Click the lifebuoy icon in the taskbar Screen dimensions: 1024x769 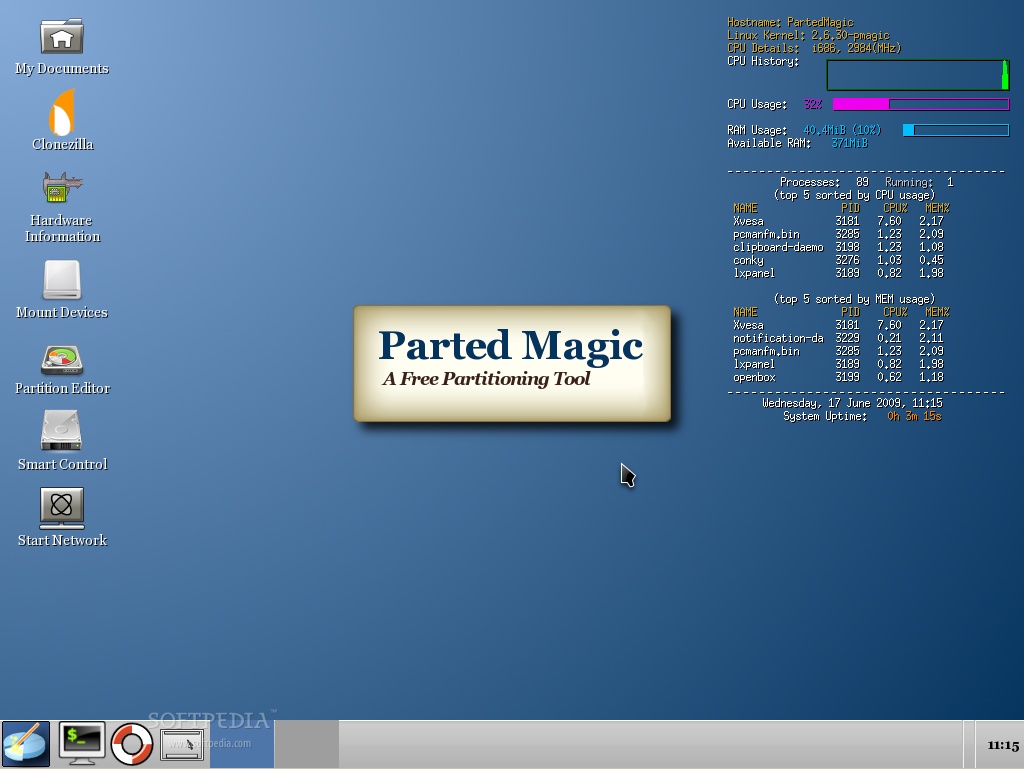[132, 744]
